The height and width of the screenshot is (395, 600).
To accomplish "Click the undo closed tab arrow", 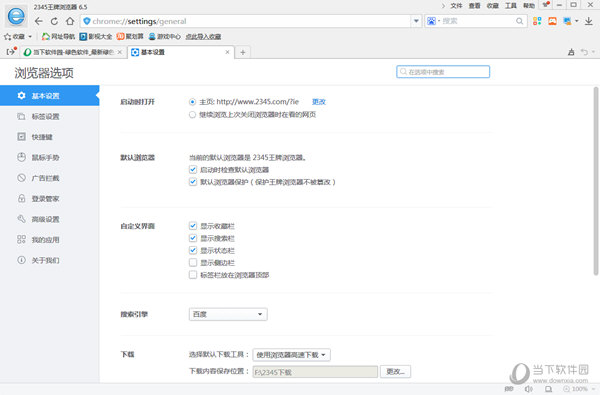I will click(584, 52).
